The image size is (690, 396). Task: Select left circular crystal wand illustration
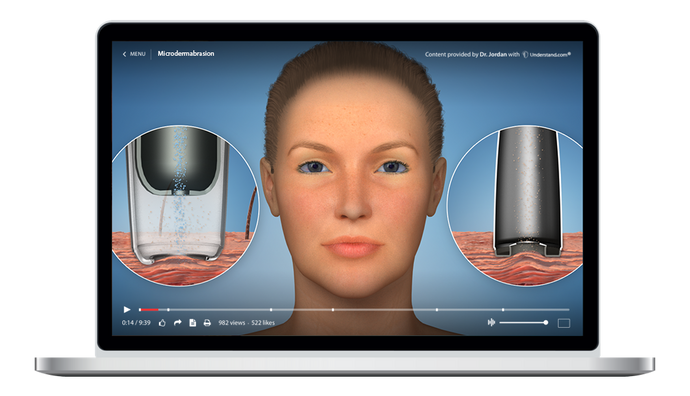pos(185,205)
